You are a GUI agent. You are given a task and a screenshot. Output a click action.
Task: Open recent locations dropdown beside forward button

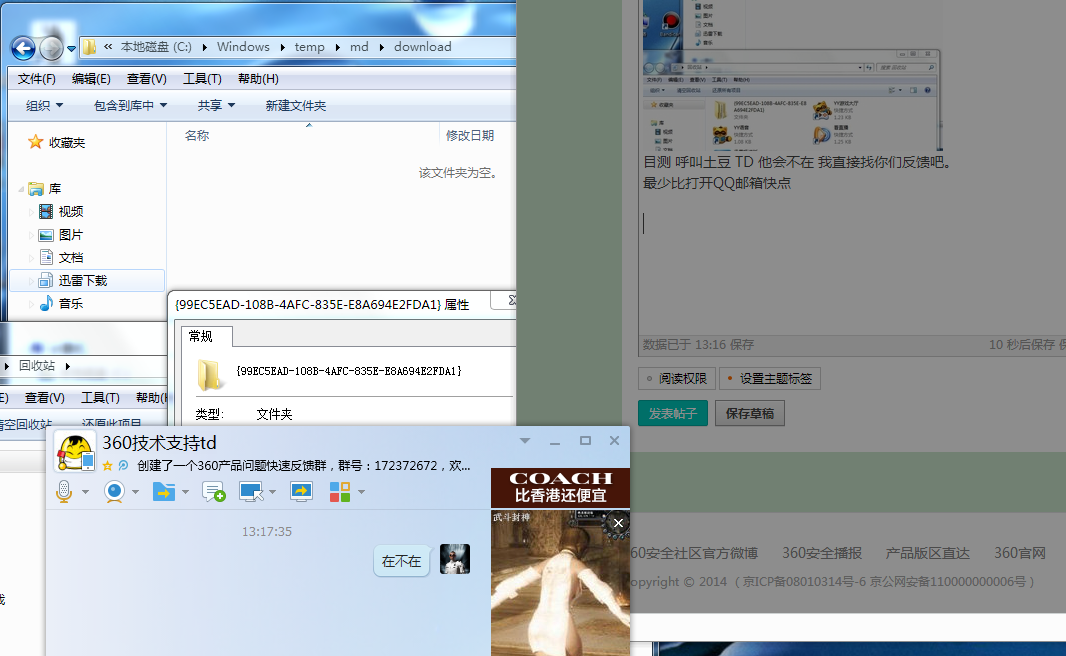[71, 49]
